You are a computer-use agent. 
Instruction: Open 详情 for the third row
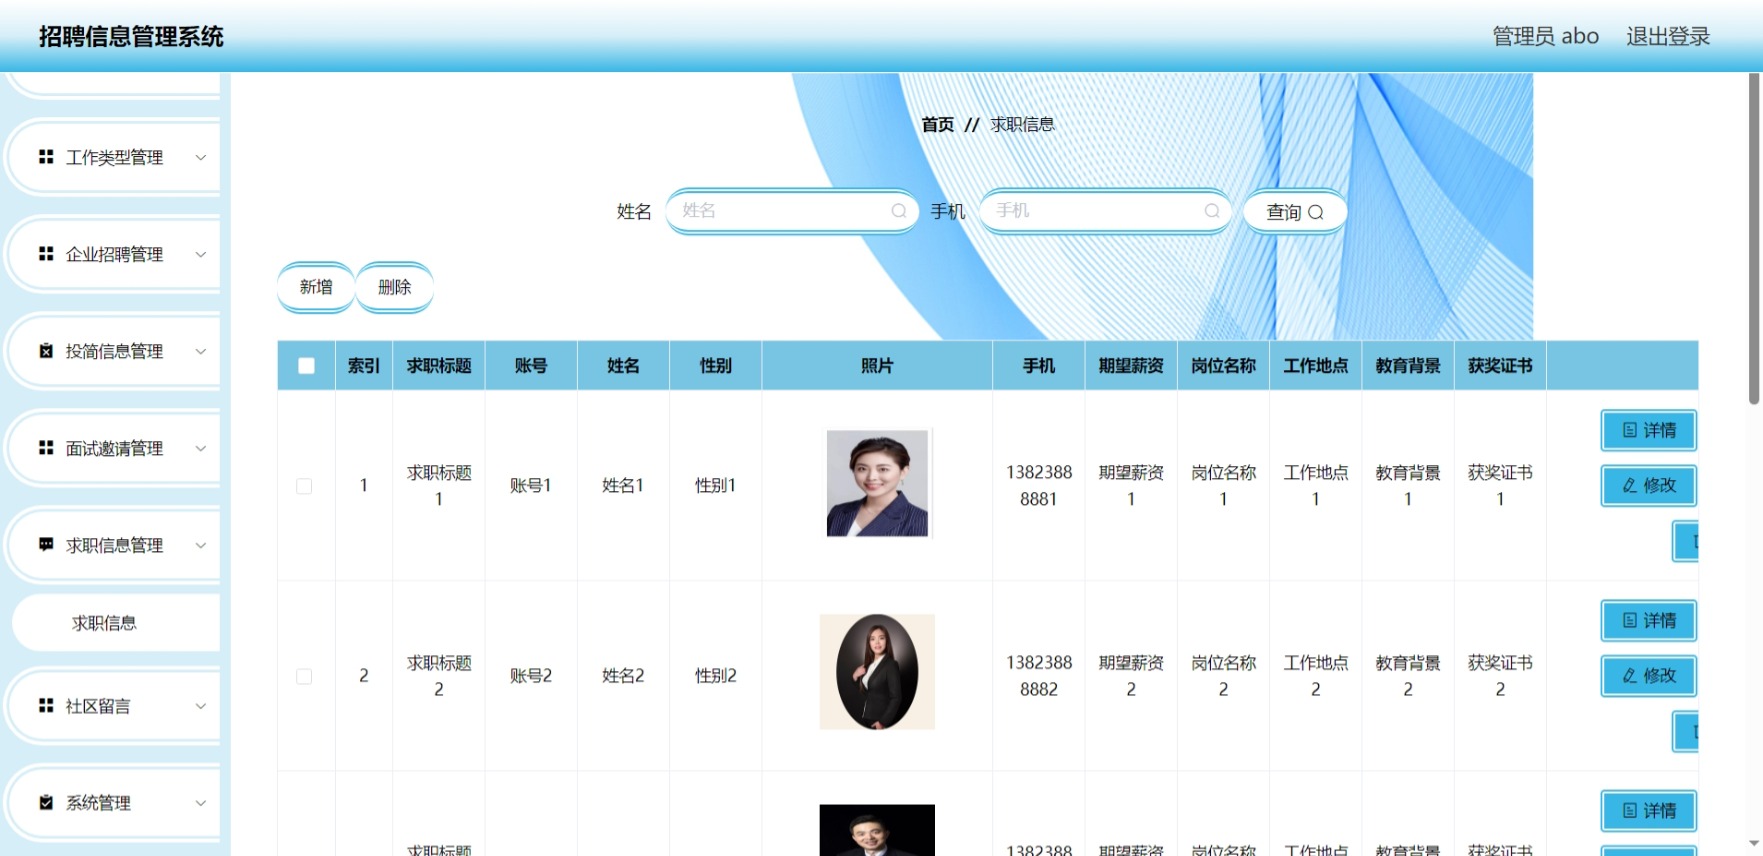tap(1648, 810)
